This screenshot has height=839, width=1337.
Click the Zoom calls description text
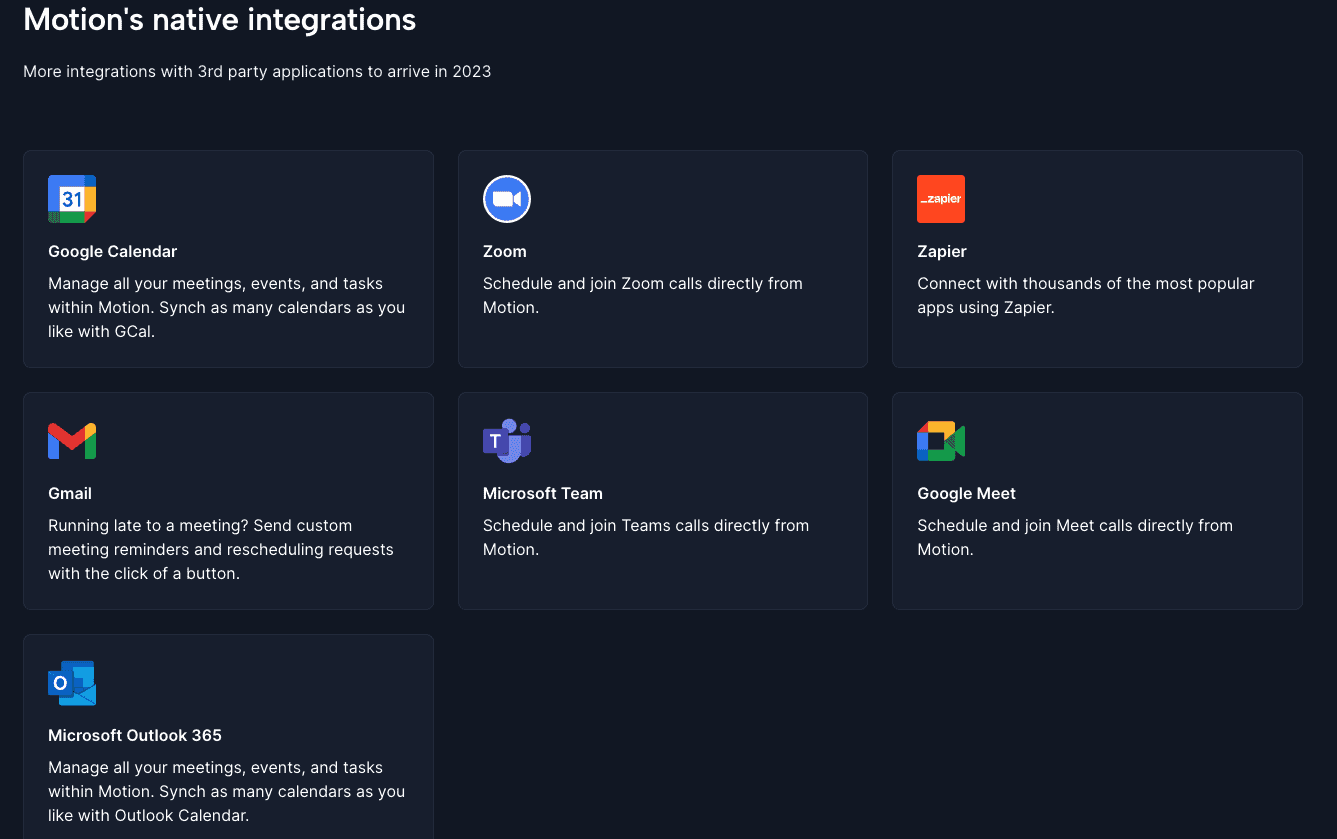(x=642, y=296)
